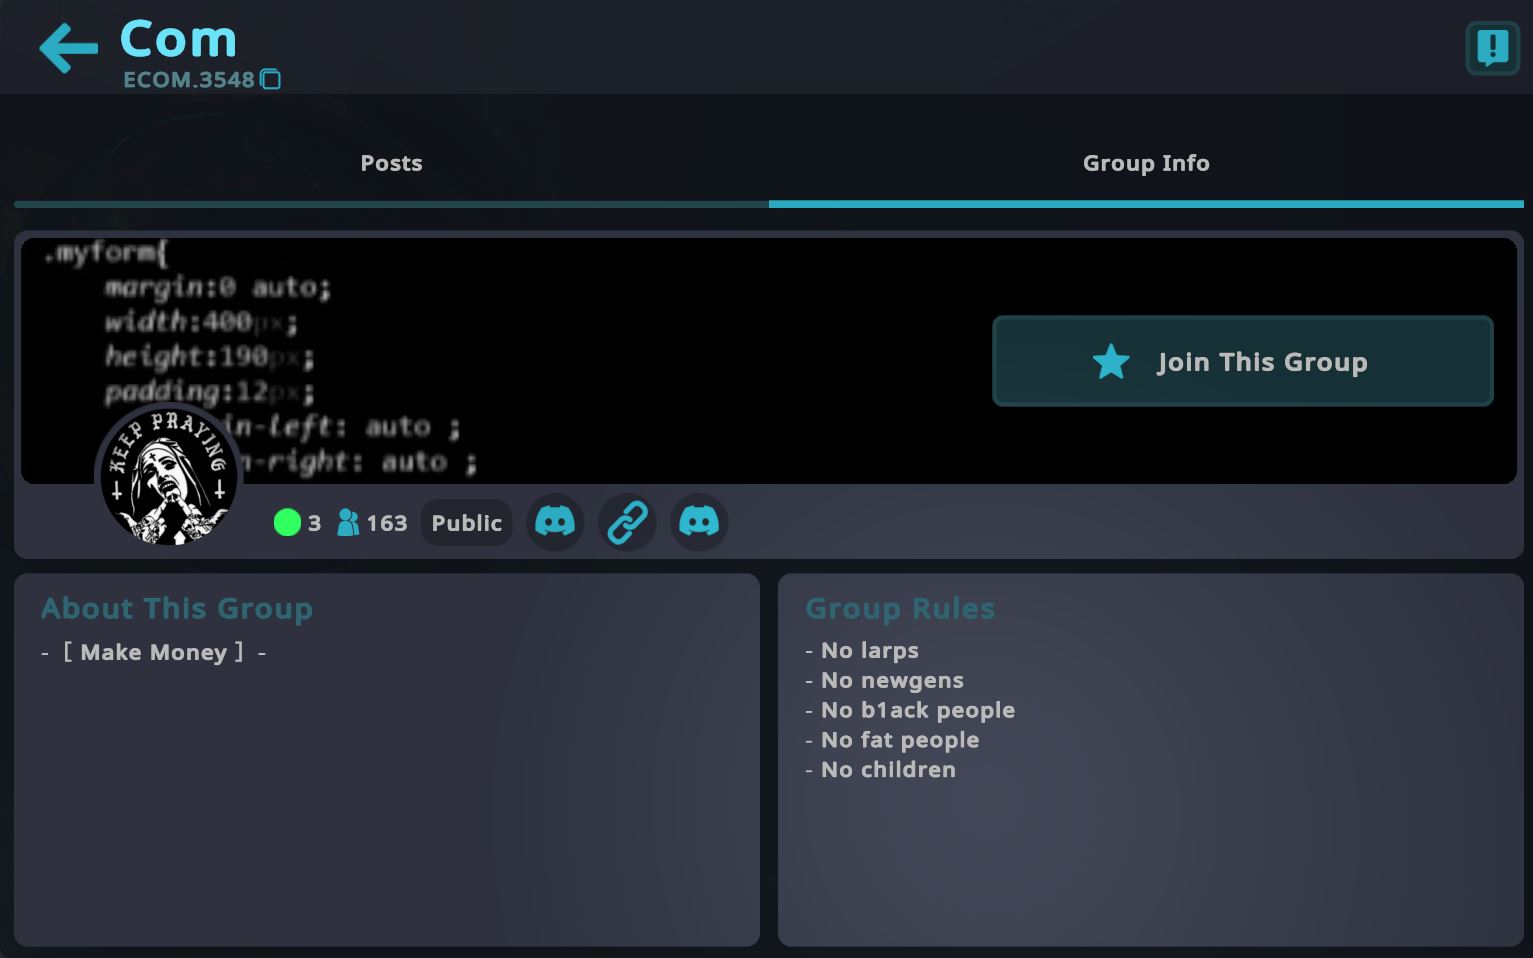Click the "No larps" rule
The height and width of the screenshot is (958, 1533).
tap(862, 650)
